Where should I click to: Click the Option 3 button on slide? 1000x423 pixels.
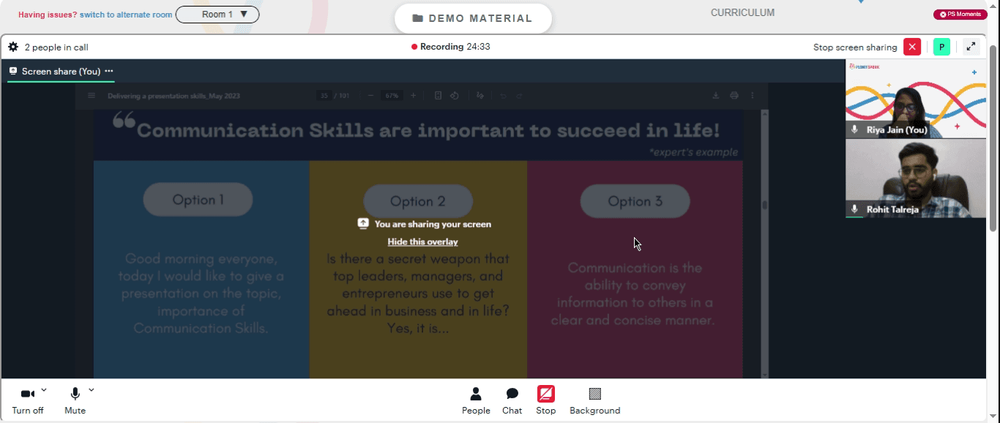pos(635,201)
